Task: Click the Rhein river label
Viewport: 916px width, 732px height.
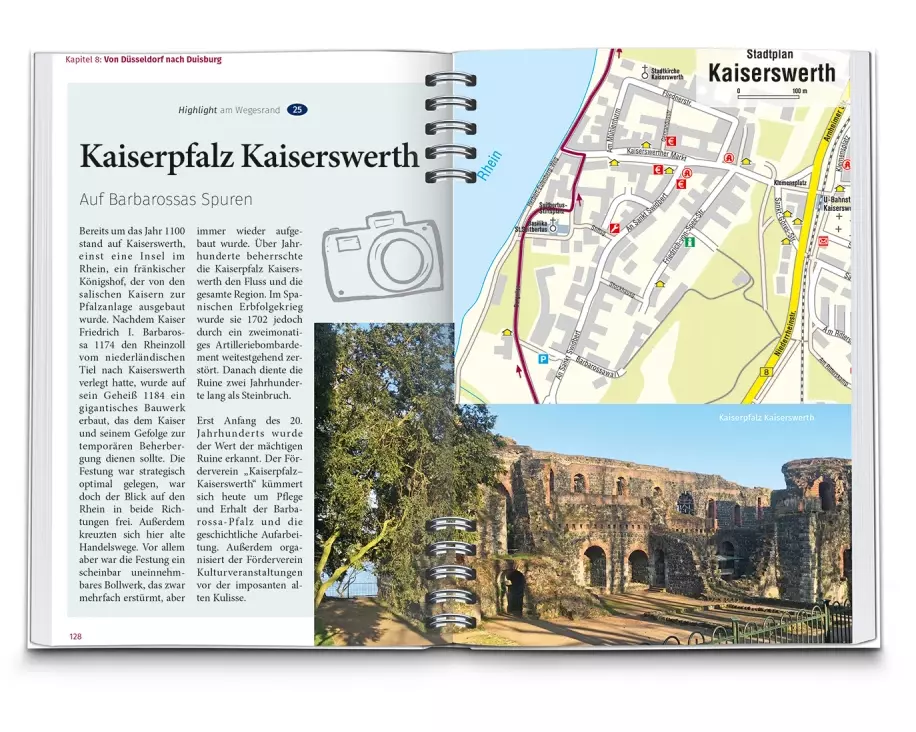Action: [x=489, y=164]
